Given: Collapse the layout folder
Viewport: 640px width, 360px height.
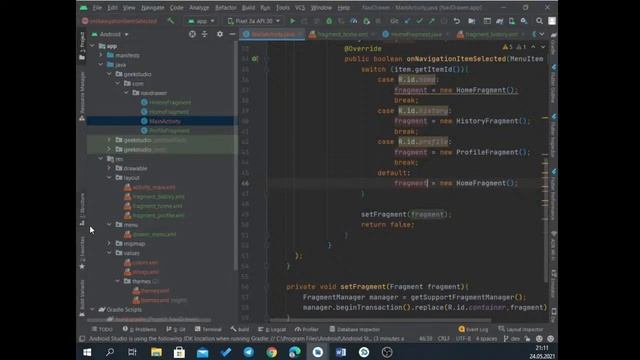Looking at the screenshot, I should [x=109, y=178].
